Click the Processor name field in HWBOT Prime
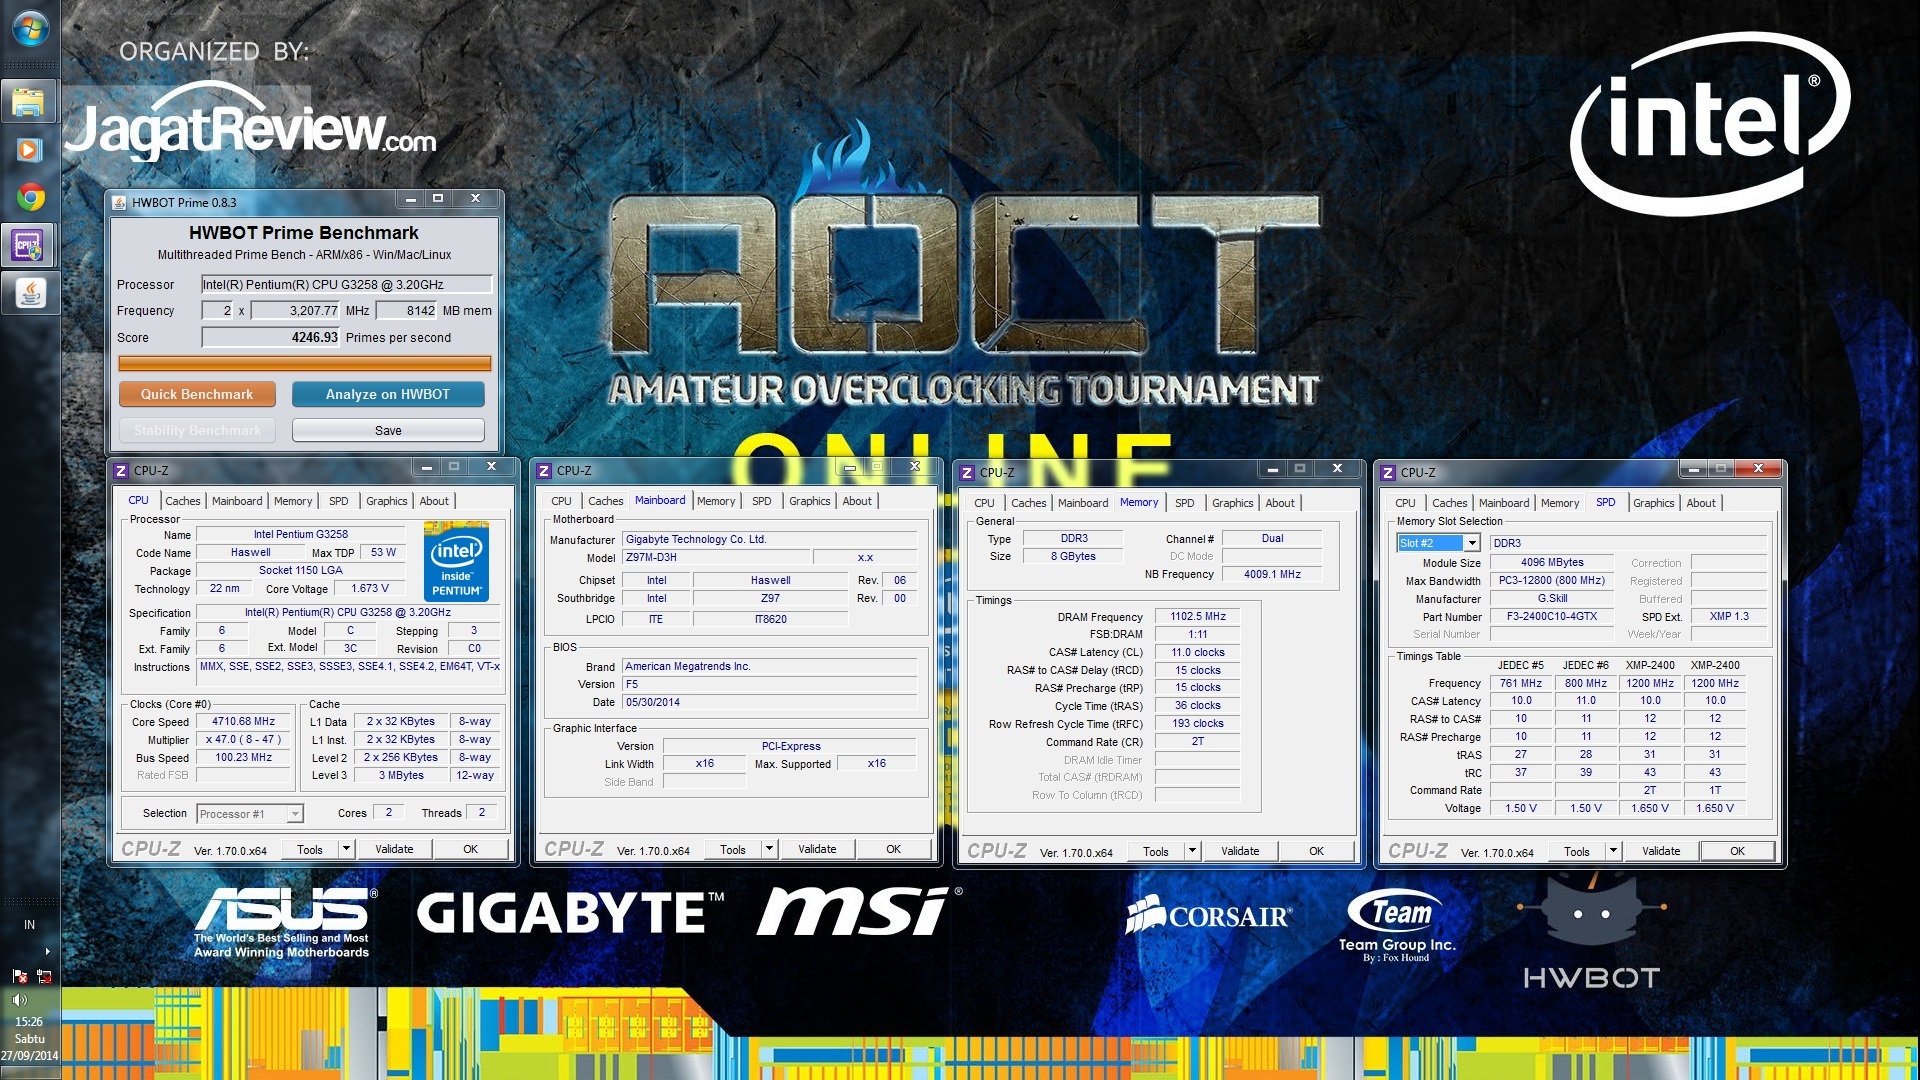1920x1080 pixels. coord(346,285)
